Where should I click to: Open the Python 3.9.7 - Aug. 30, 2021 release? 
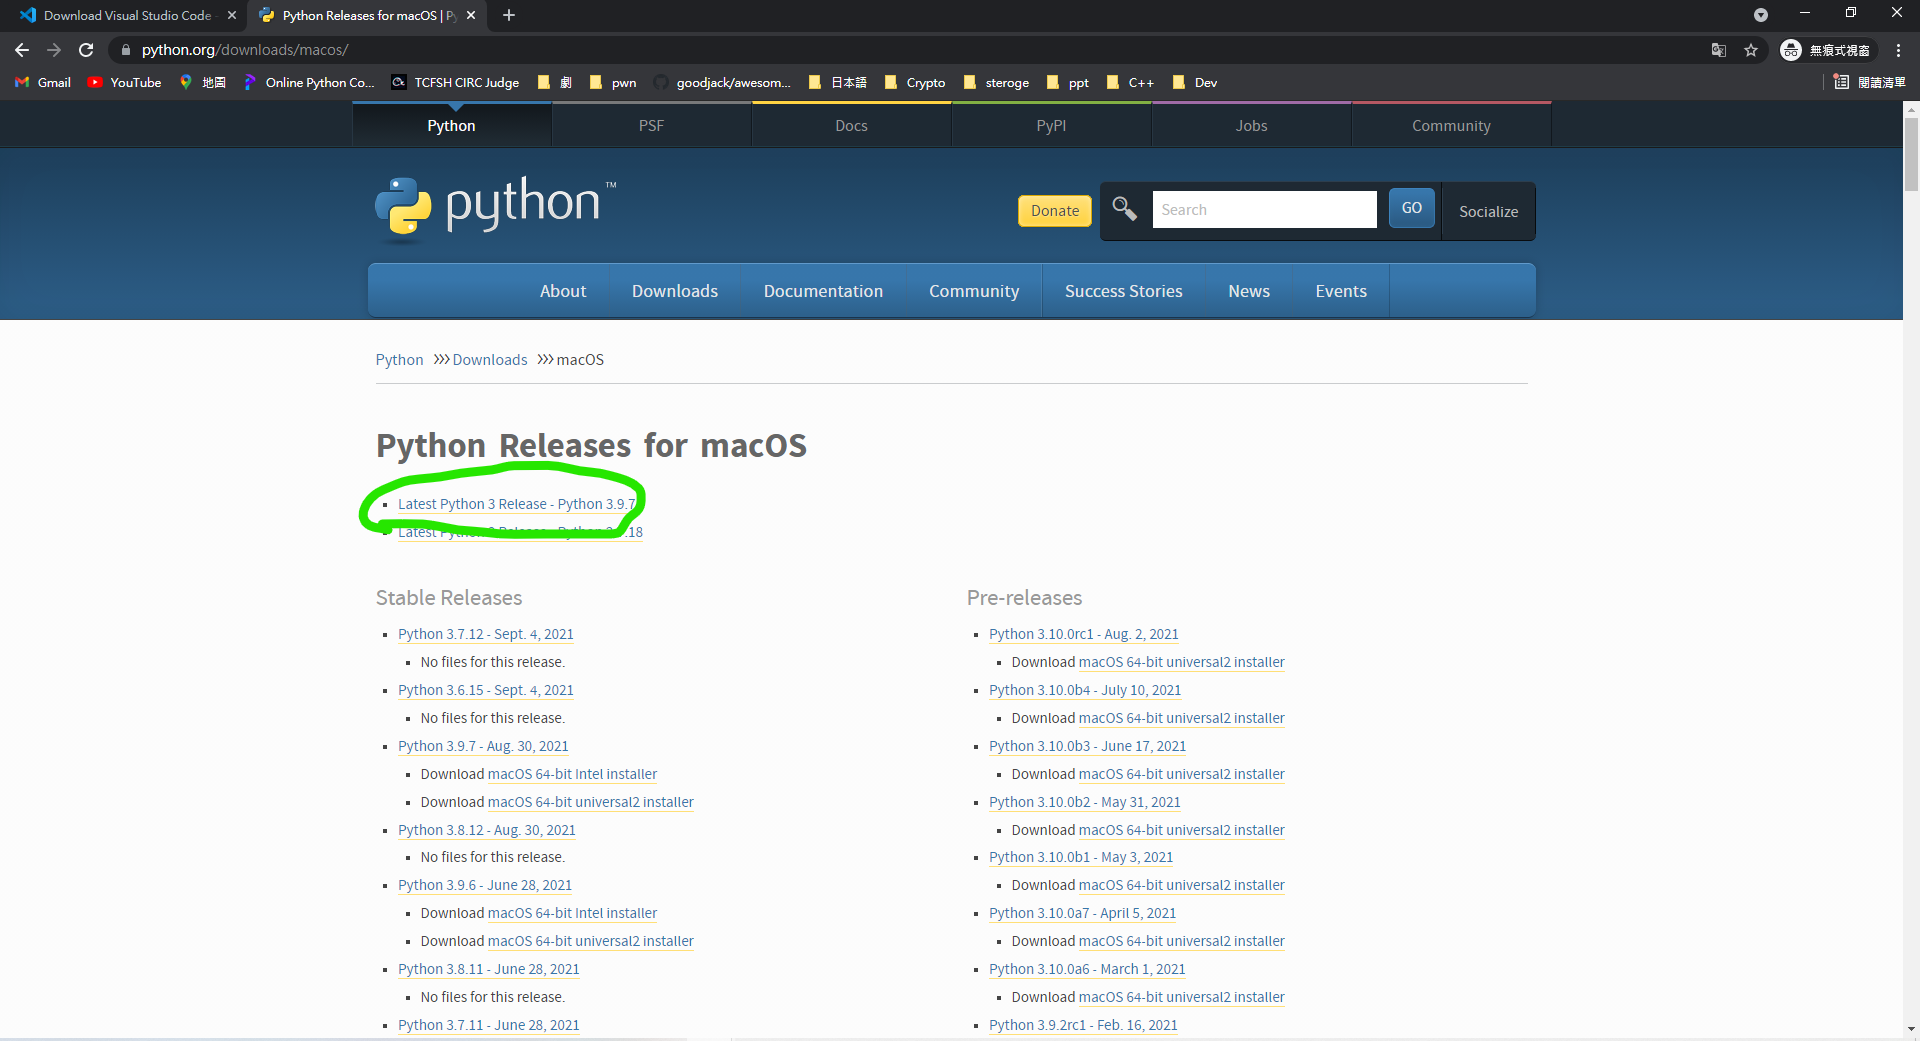pos(483,746)
